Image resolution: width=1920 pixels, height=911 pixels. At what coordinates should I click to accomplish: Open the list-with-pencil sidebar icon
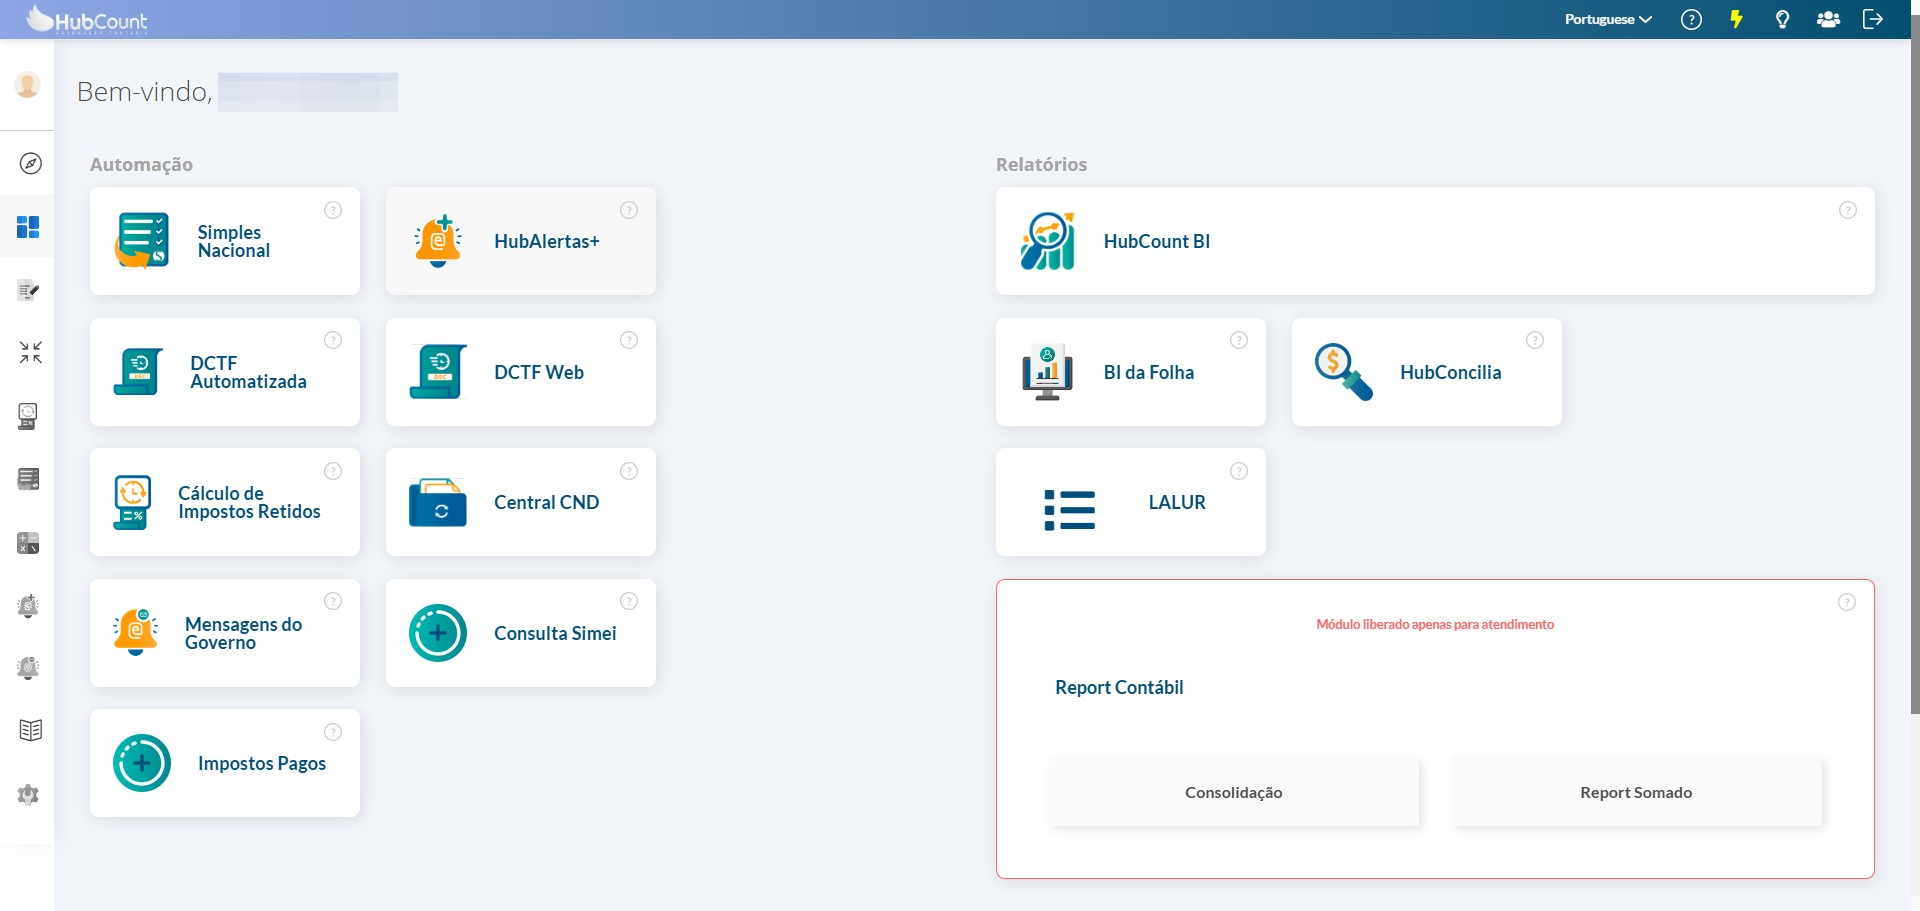[x=28, y=290]
